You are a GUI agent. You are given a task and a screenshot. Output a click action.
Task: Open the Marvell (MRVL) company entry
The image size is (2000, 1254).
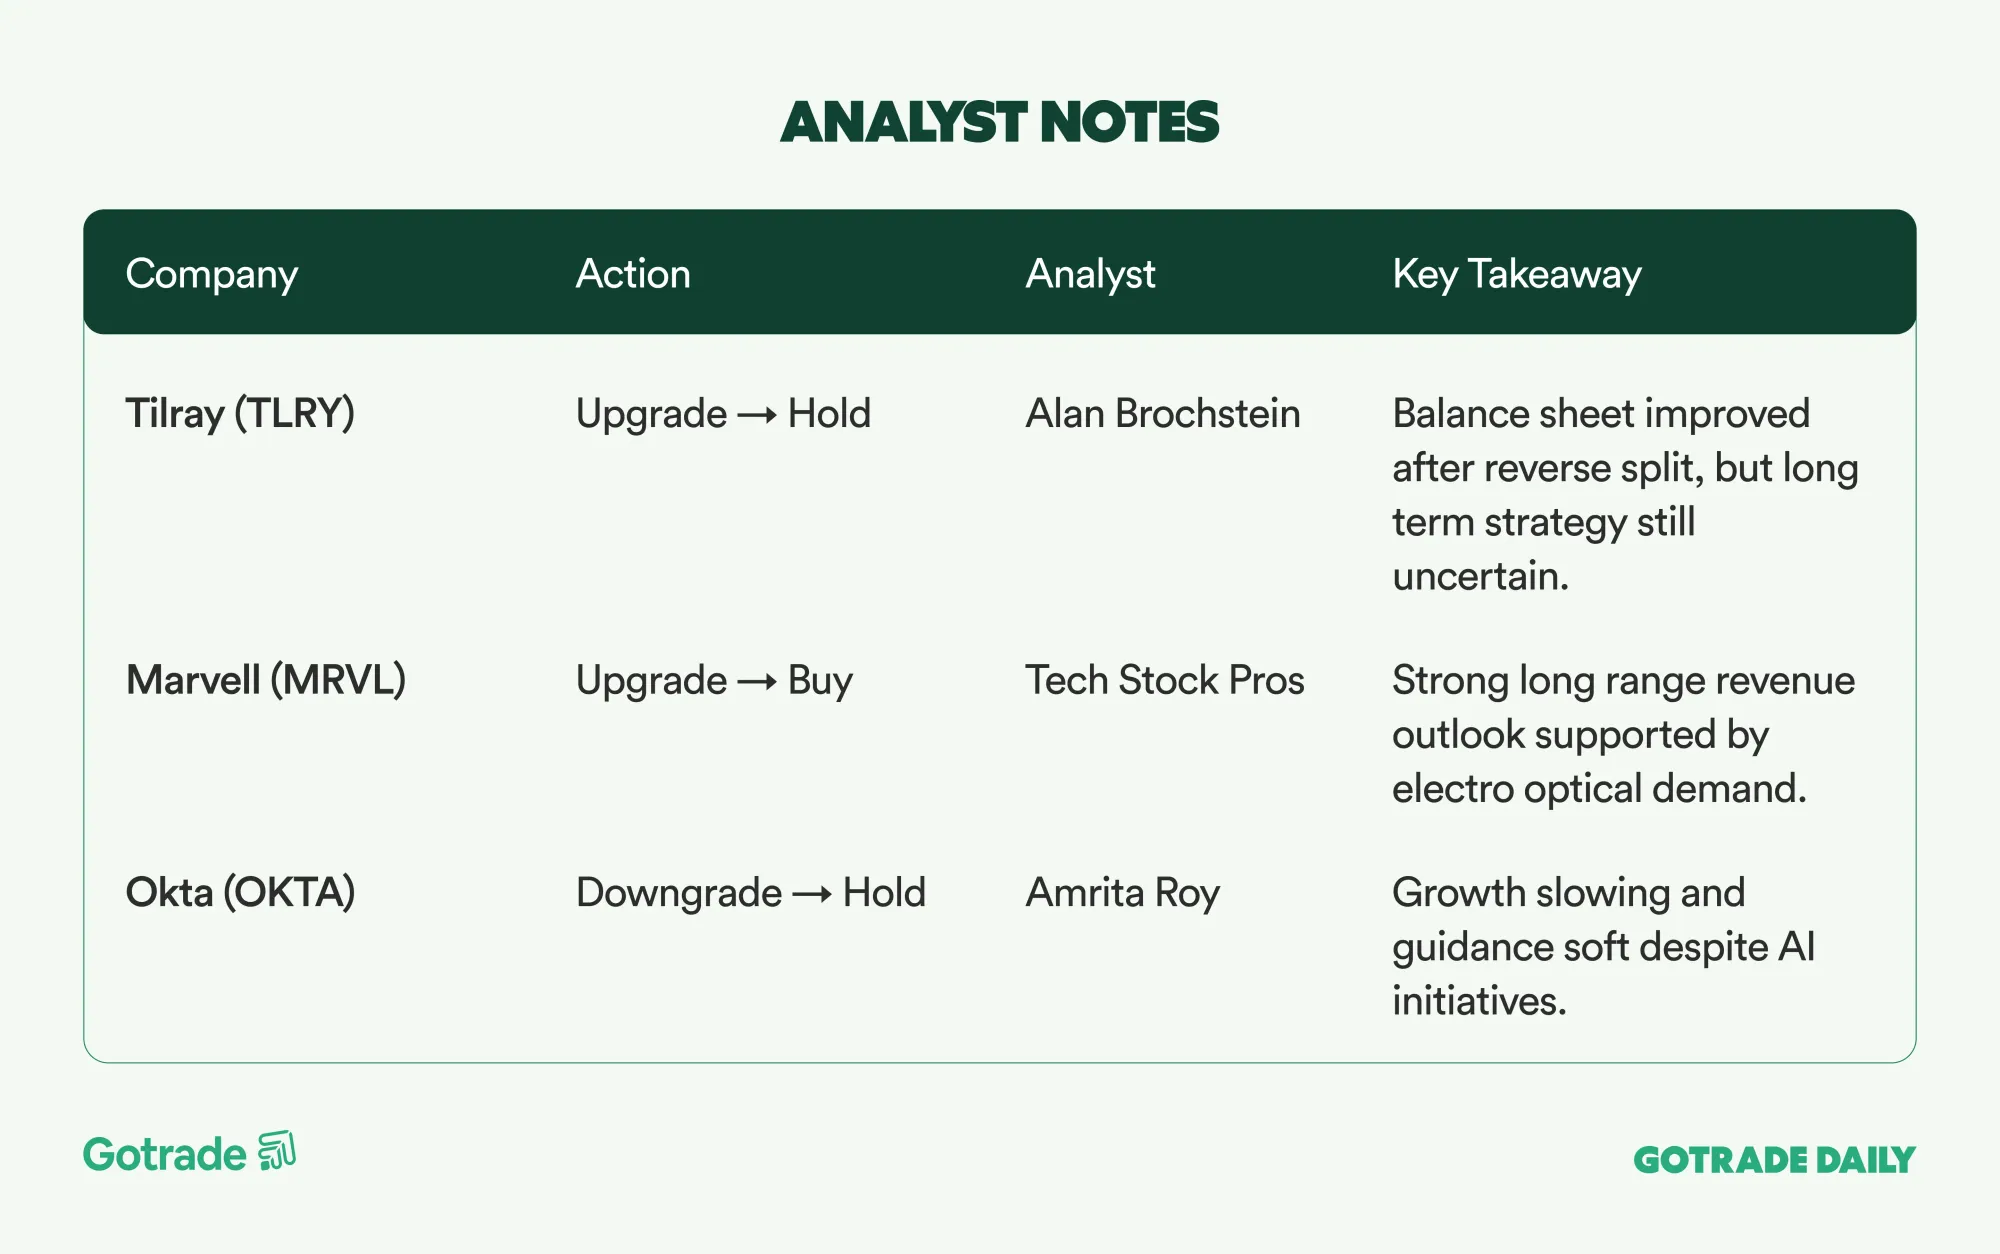[x=266, y=680]
